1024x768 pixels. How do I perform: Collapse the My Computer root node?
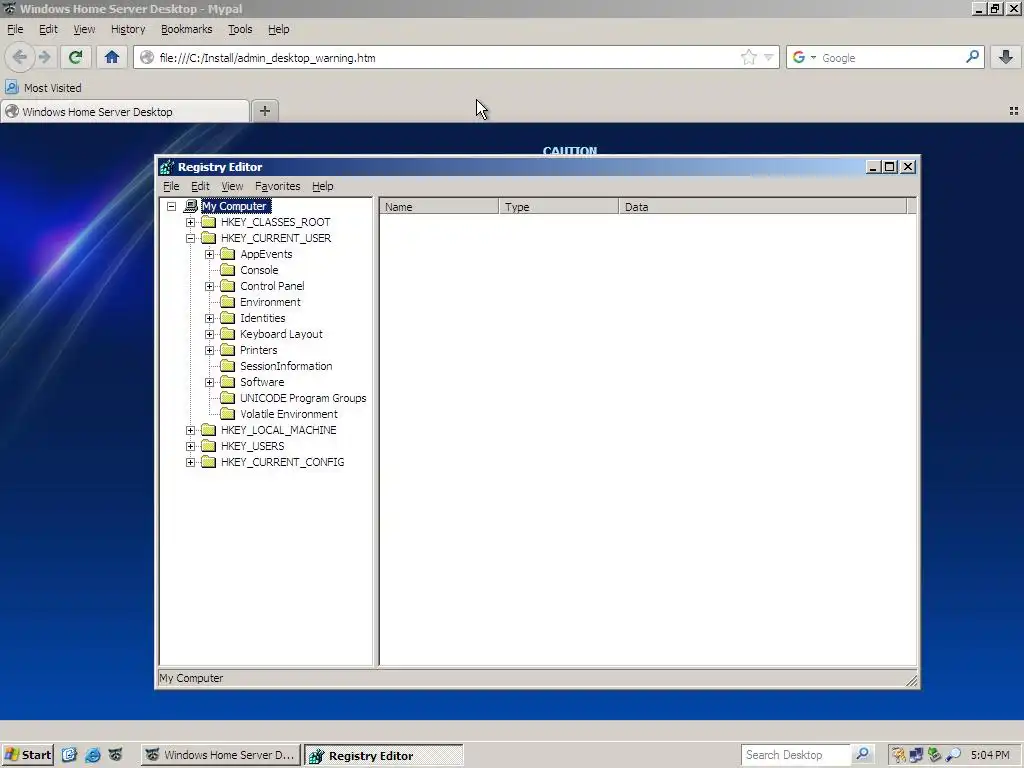[172, 206]
